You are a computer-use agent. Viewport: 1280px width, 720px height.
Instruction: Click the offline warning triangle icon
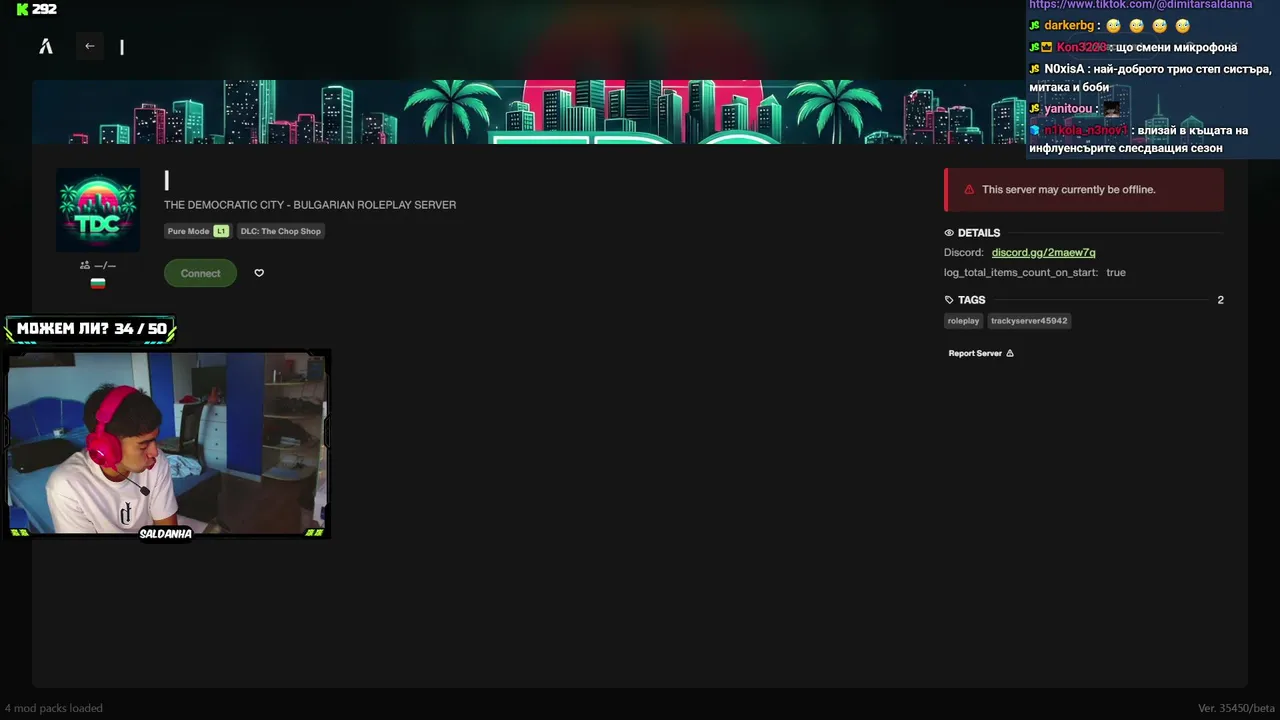click(968, 190)
